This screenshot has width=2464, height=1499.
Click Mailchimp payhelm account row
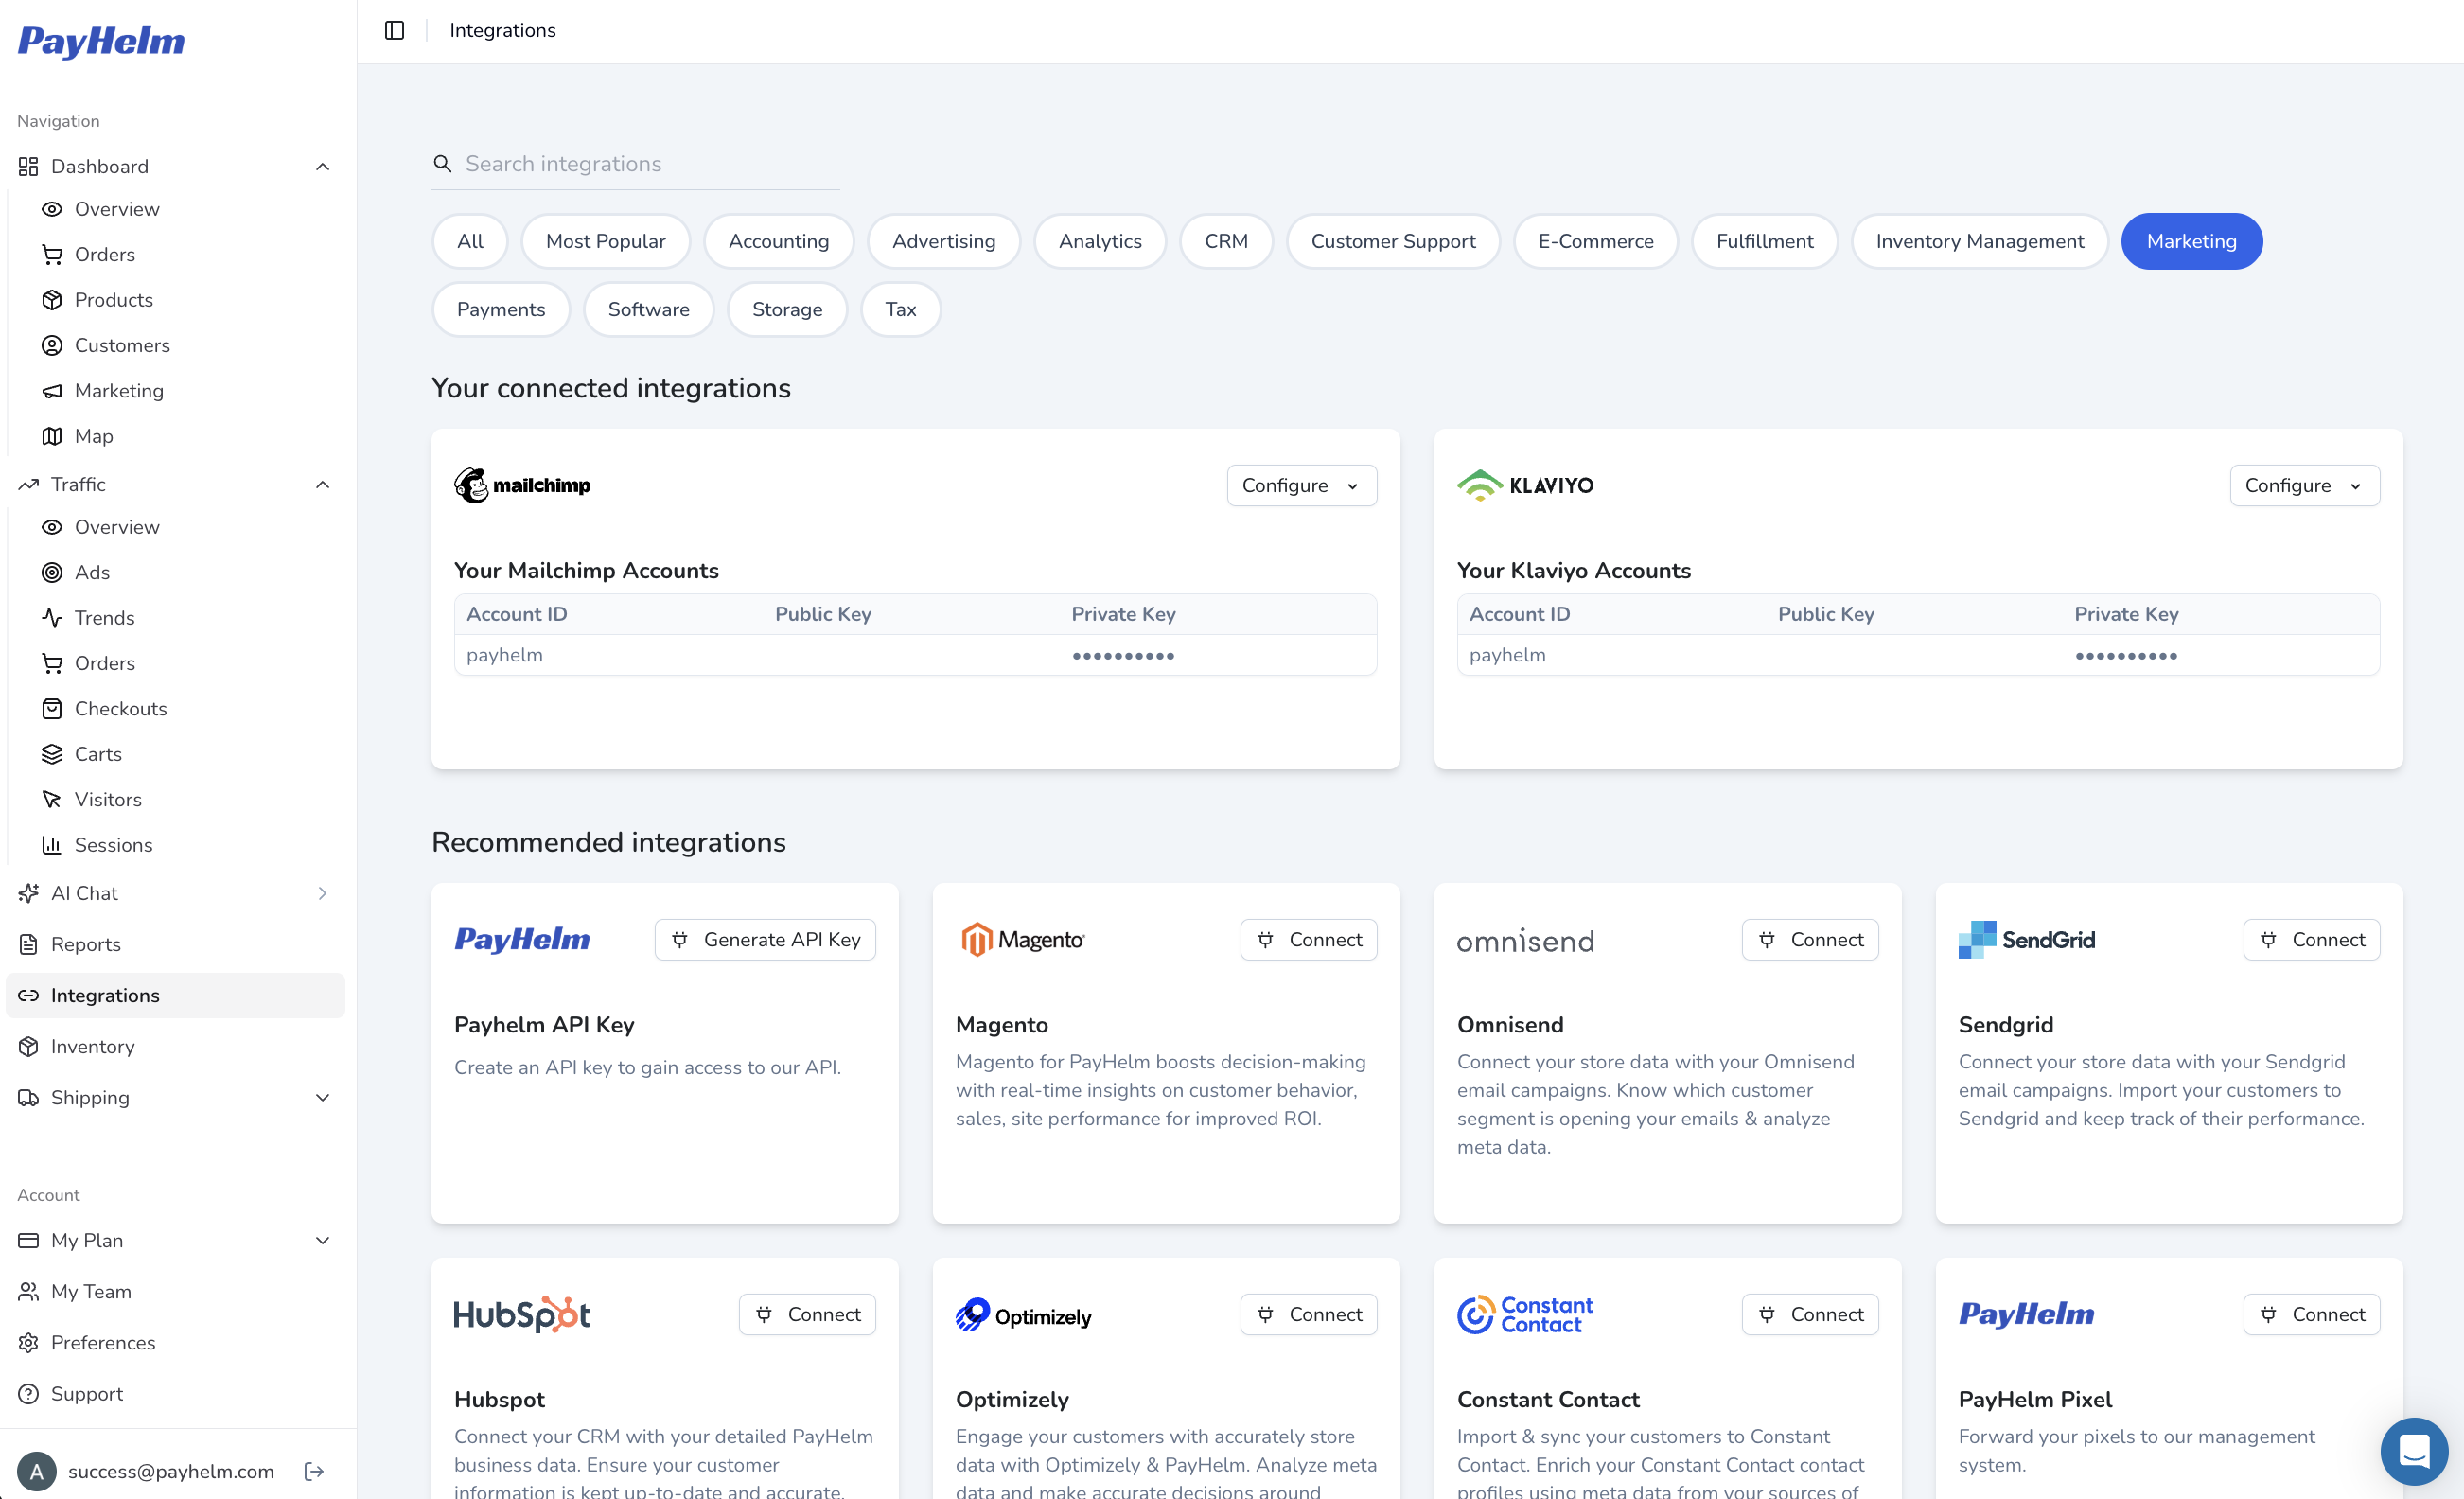coord(915,655)
